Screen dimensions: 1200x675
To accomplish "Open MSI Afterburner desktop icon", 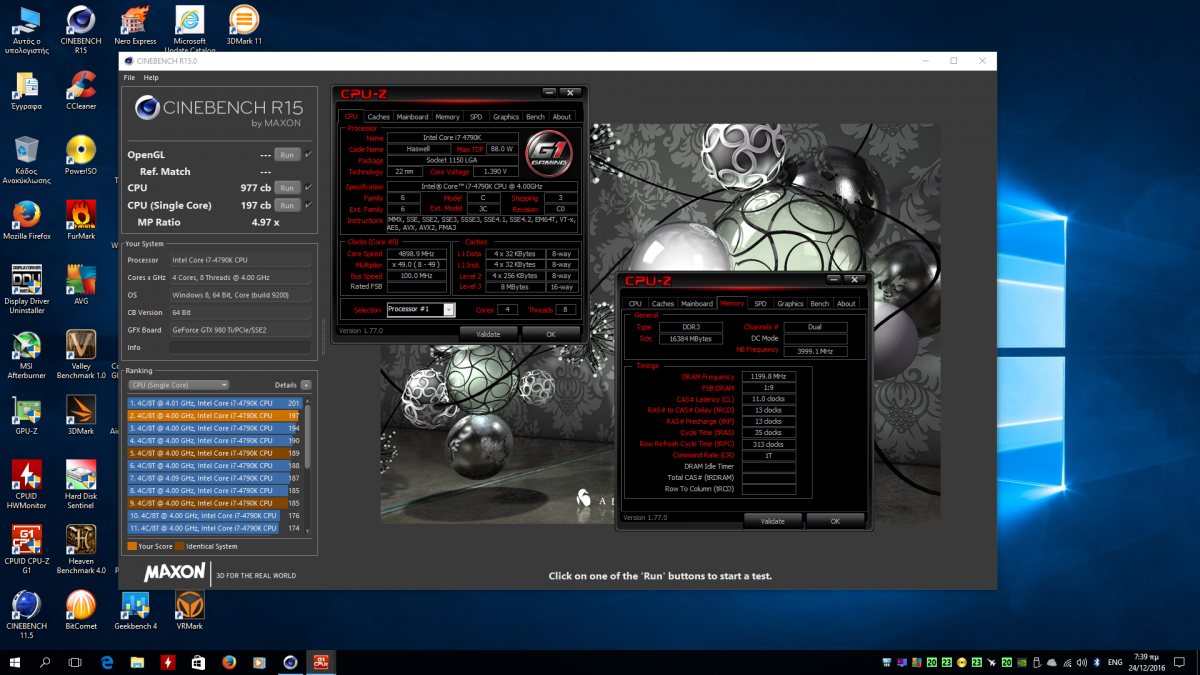I will point(26,354).
